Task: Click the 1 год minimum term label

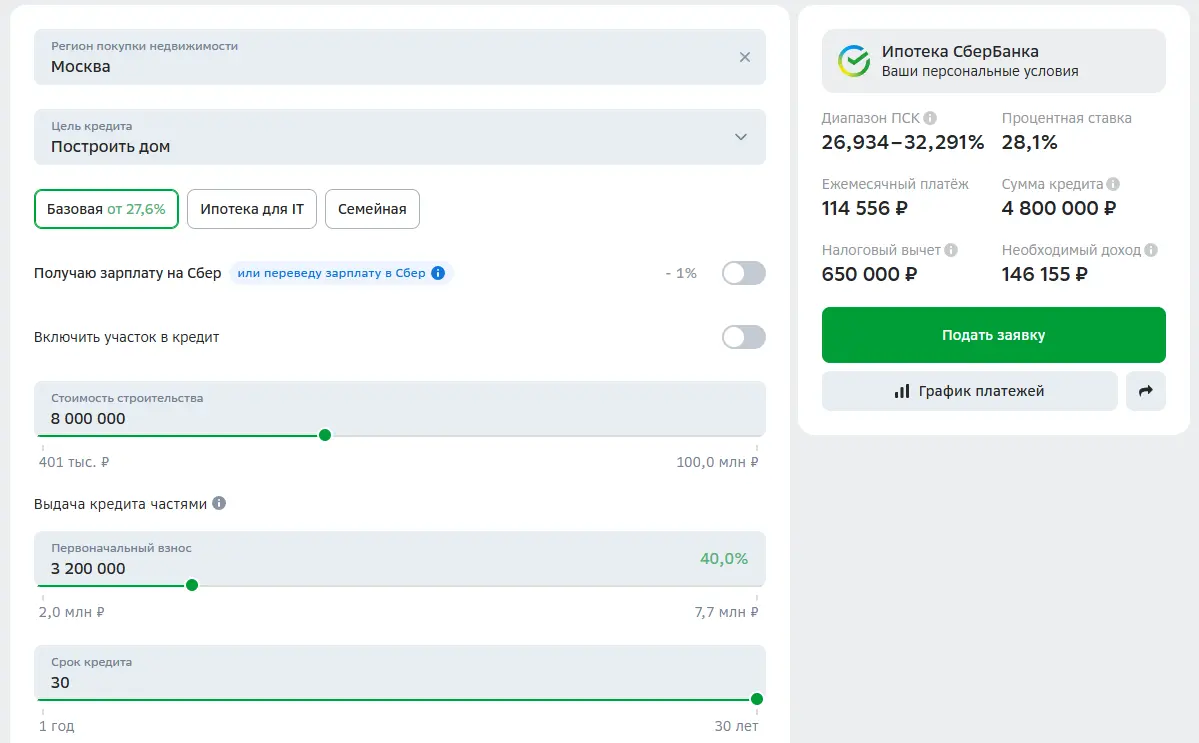Action: (x=57, y=725)
